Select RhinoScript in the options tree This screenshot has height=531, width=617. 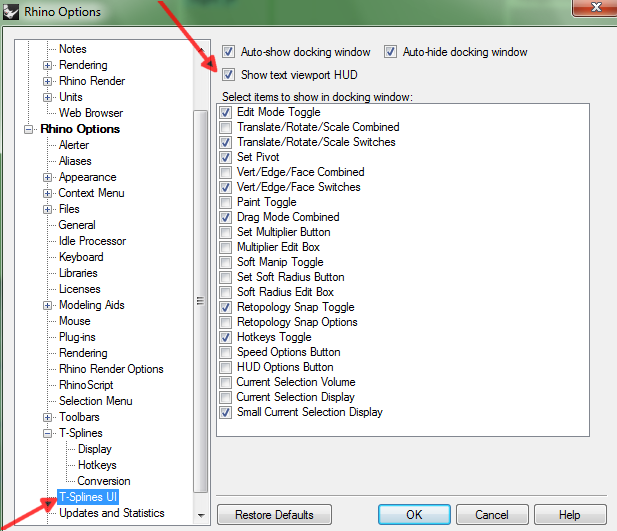click(x=86, y=385)
